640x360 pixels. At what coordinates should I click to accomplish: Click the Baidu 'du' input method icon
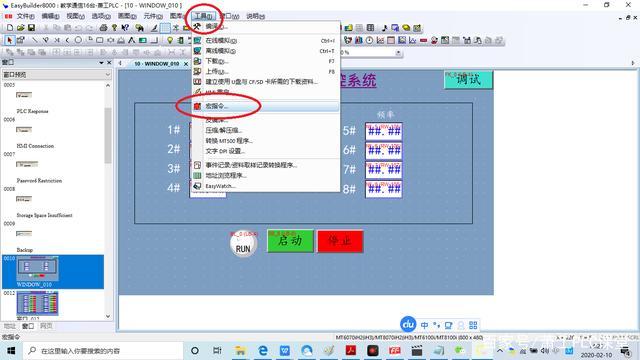(408, 324)
